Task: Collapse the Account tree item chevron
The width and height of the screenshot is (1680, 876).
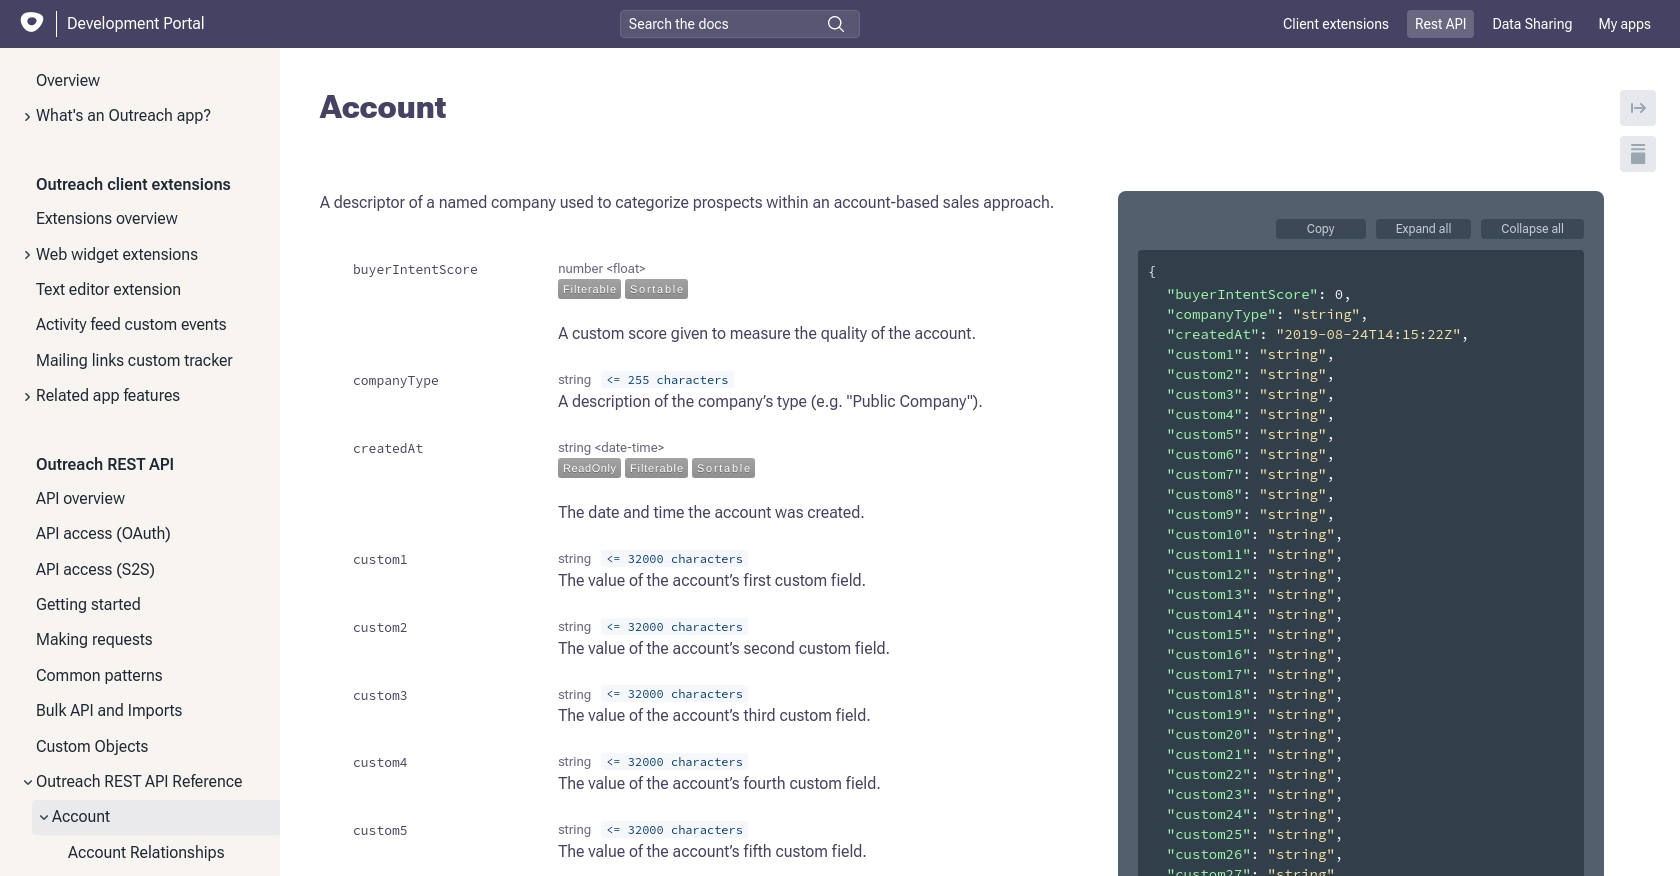Action: 44,817
